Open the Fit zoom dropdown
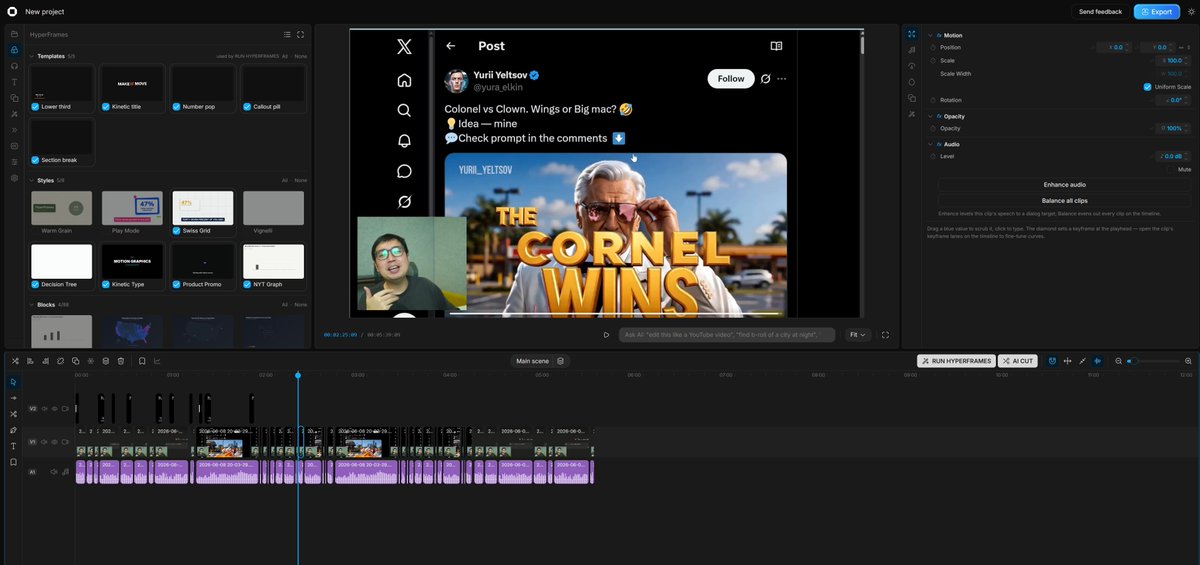1200x565 pixels. (858, 335)
